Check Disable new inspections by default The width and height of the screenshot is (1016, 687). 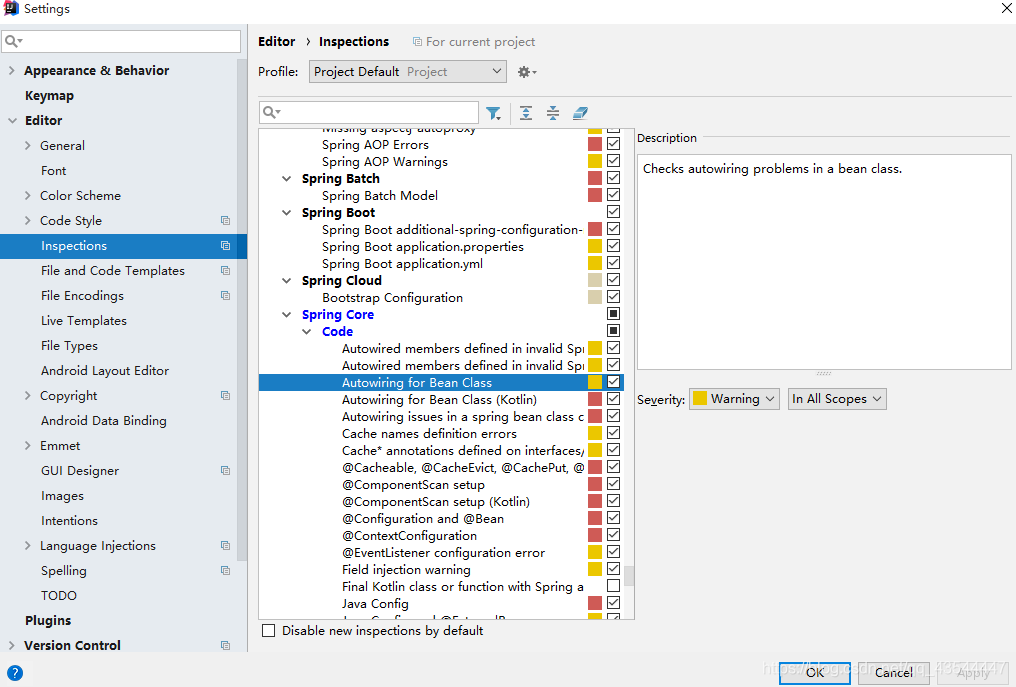click(268, 631)
